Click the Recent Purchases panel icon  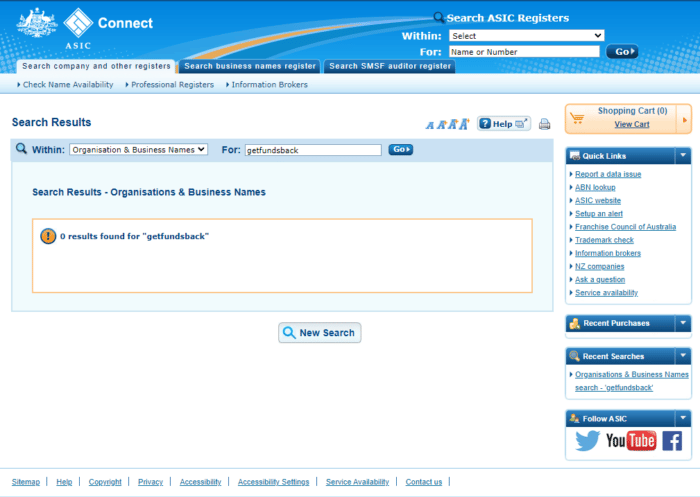click(x=575, y=323)
